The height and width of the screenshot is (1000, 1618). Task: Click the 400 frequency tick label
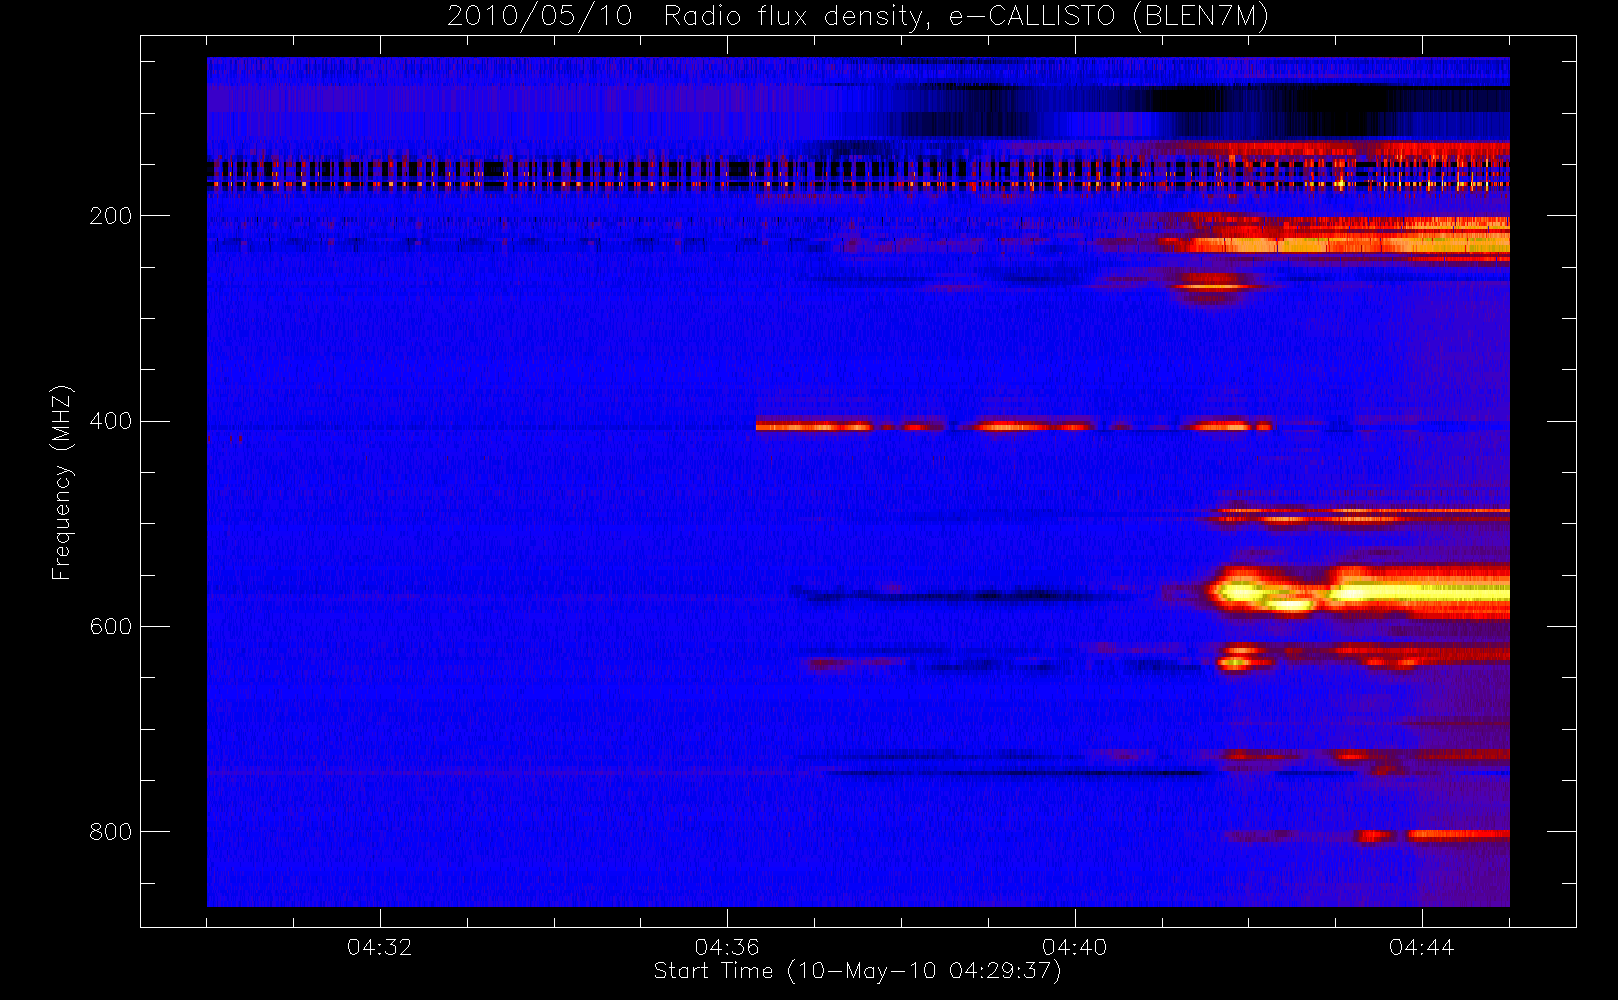pos(110,421)
